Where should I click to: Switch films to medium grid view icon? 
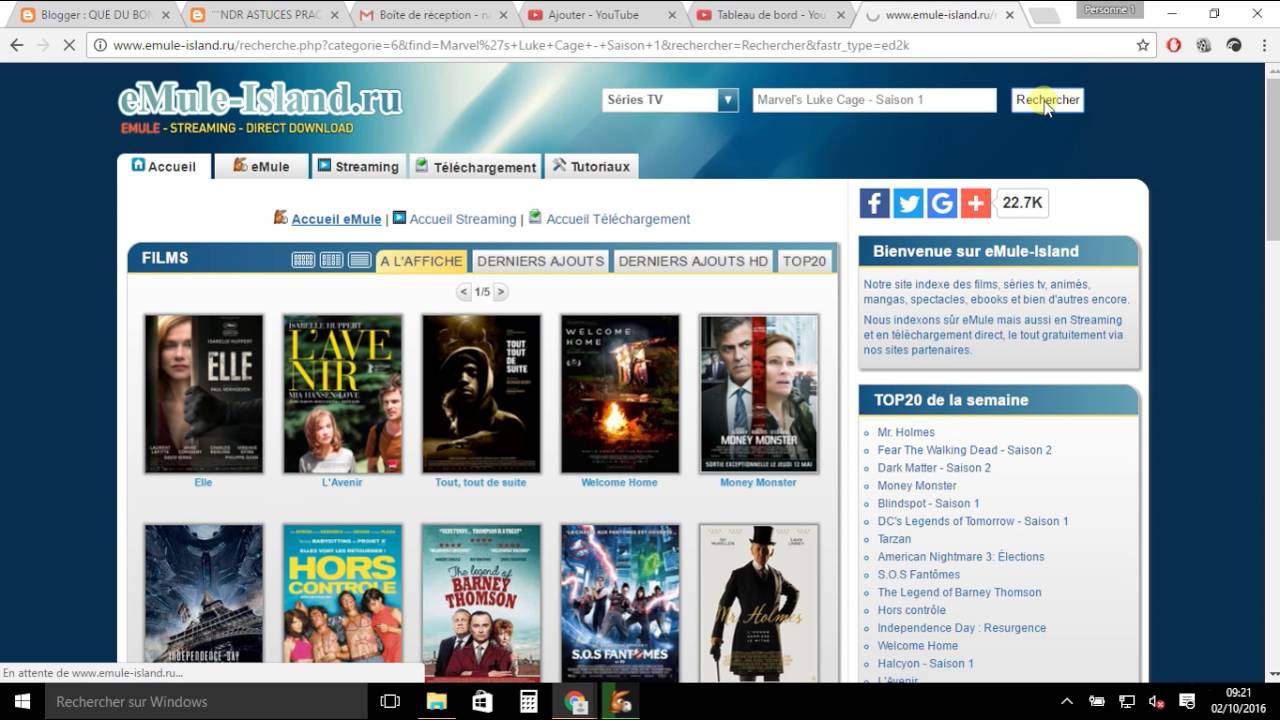[x=331, y=260]
